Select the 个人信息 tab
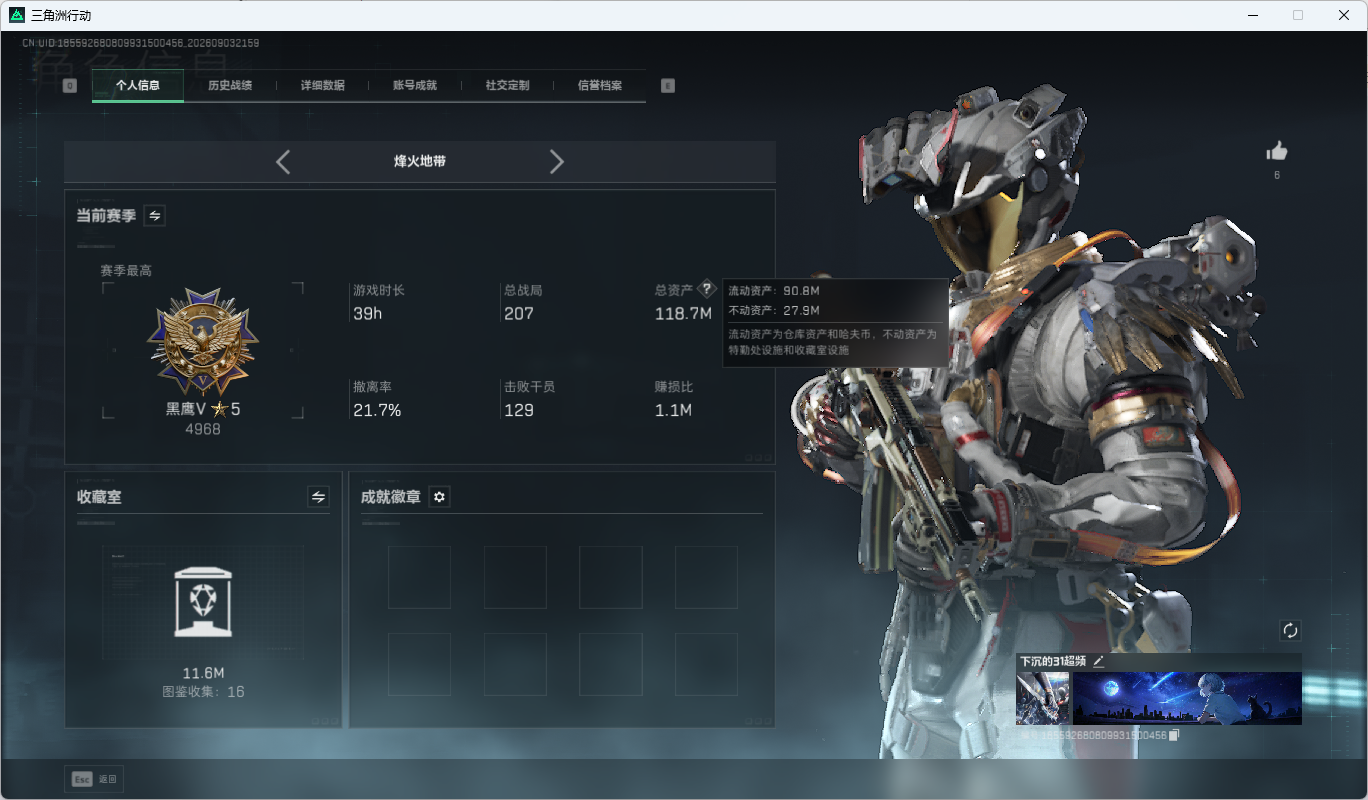Viewport: 1368px width, 800px height. click(138, 85)
